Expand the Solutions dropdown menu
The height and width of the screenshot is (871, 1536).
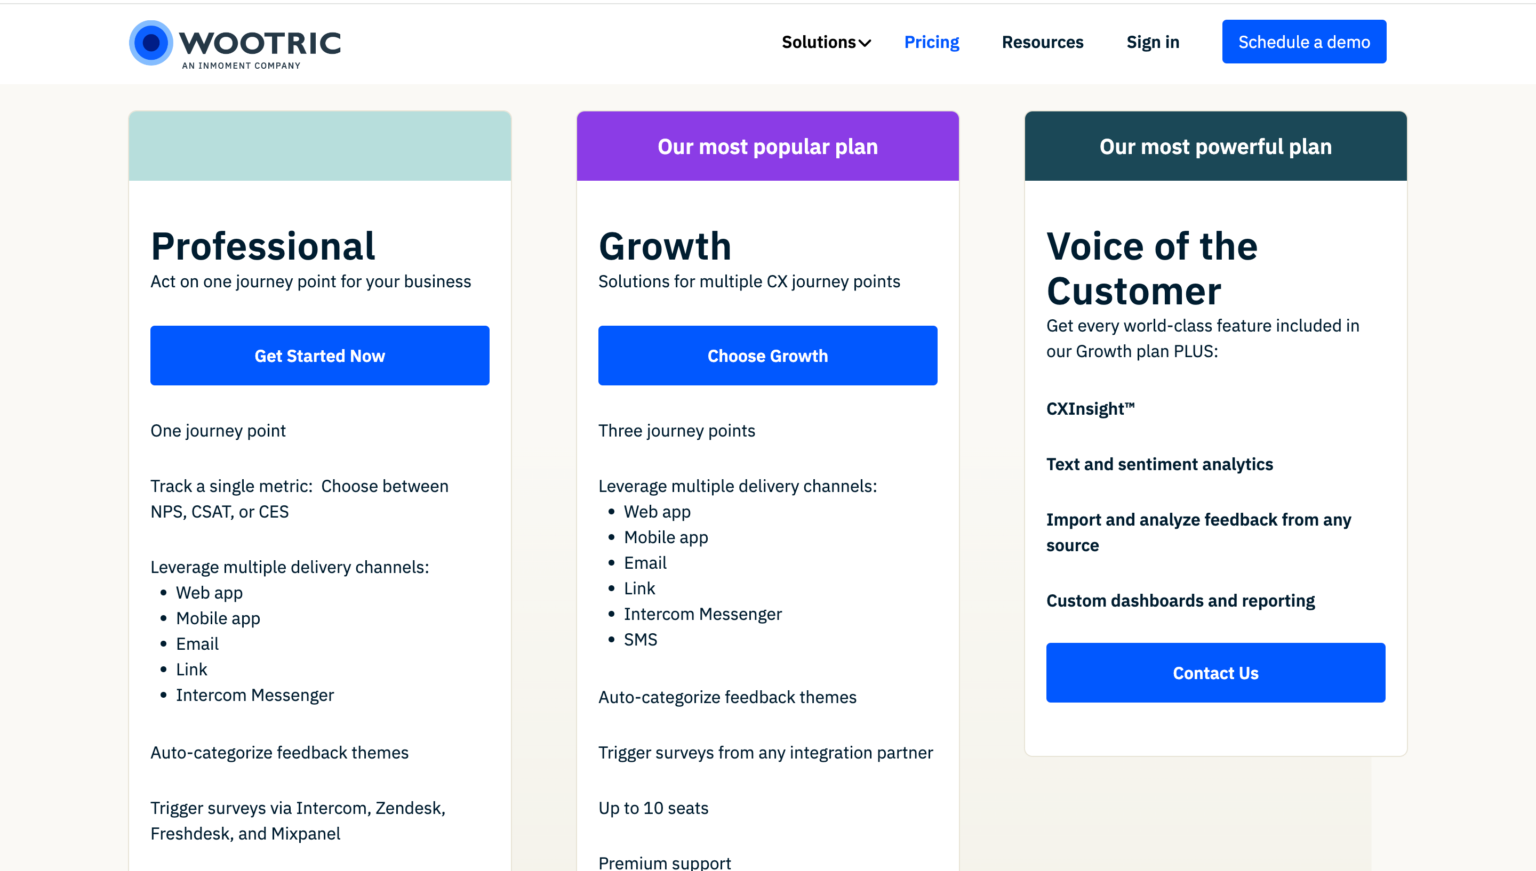coord(819,42)
